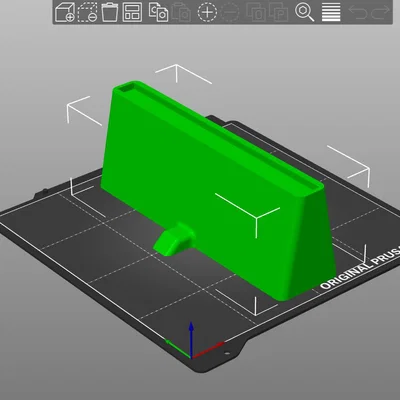Click the greyed-out Paste icon
Screen dimensions: 400x400
(x=181, y=12)
